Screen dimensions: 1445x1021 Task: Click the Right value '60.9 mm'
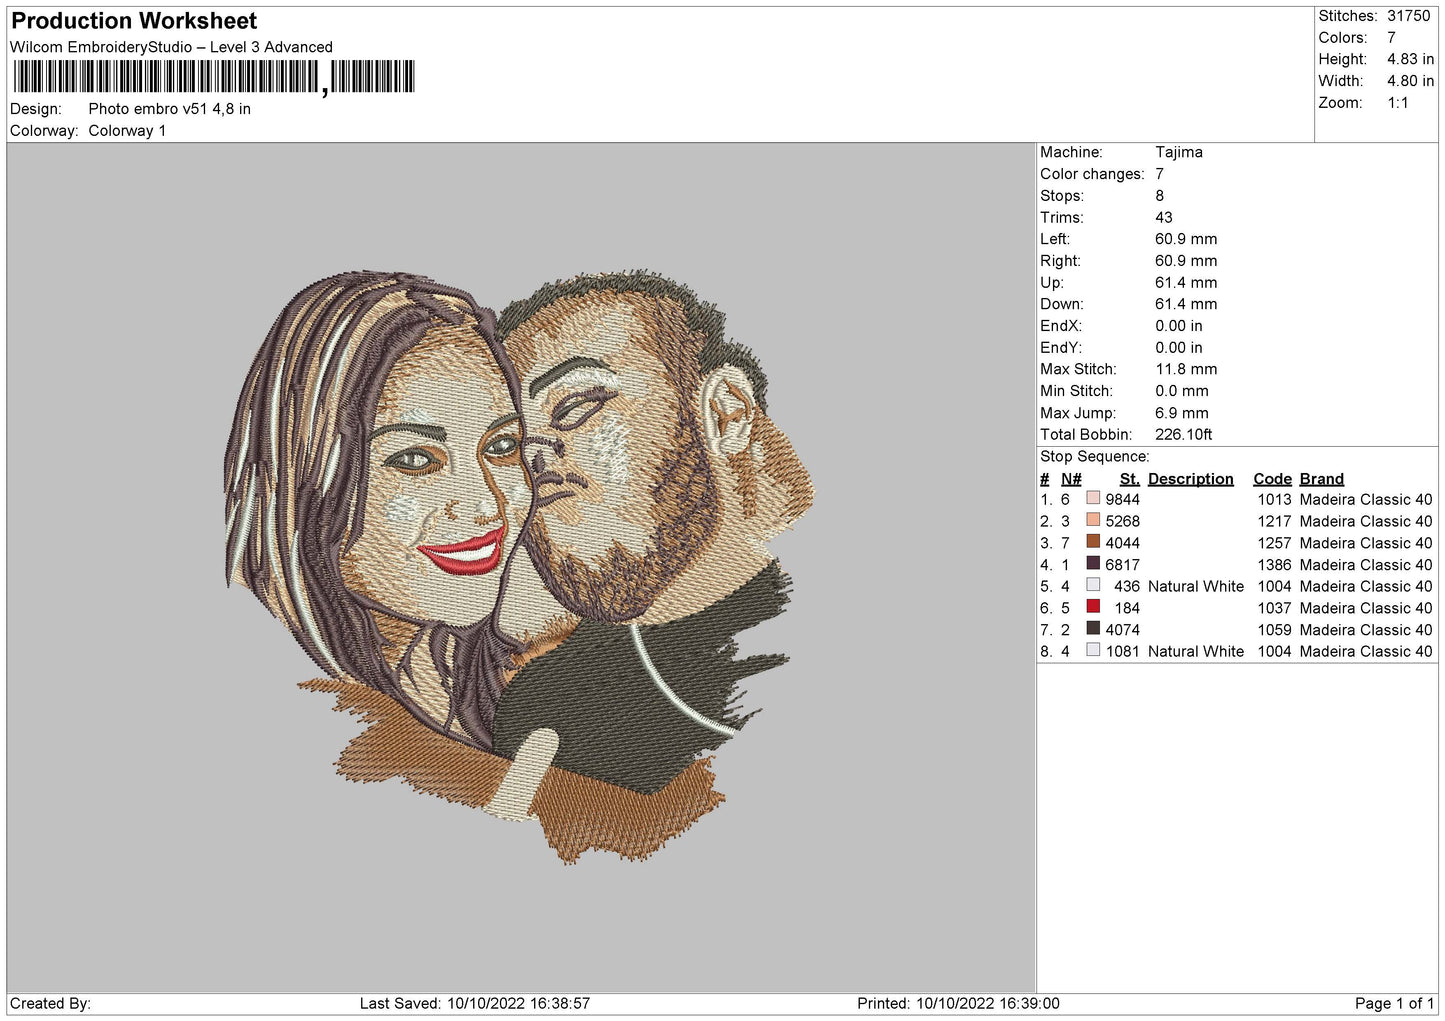(x=1186, y=261)
